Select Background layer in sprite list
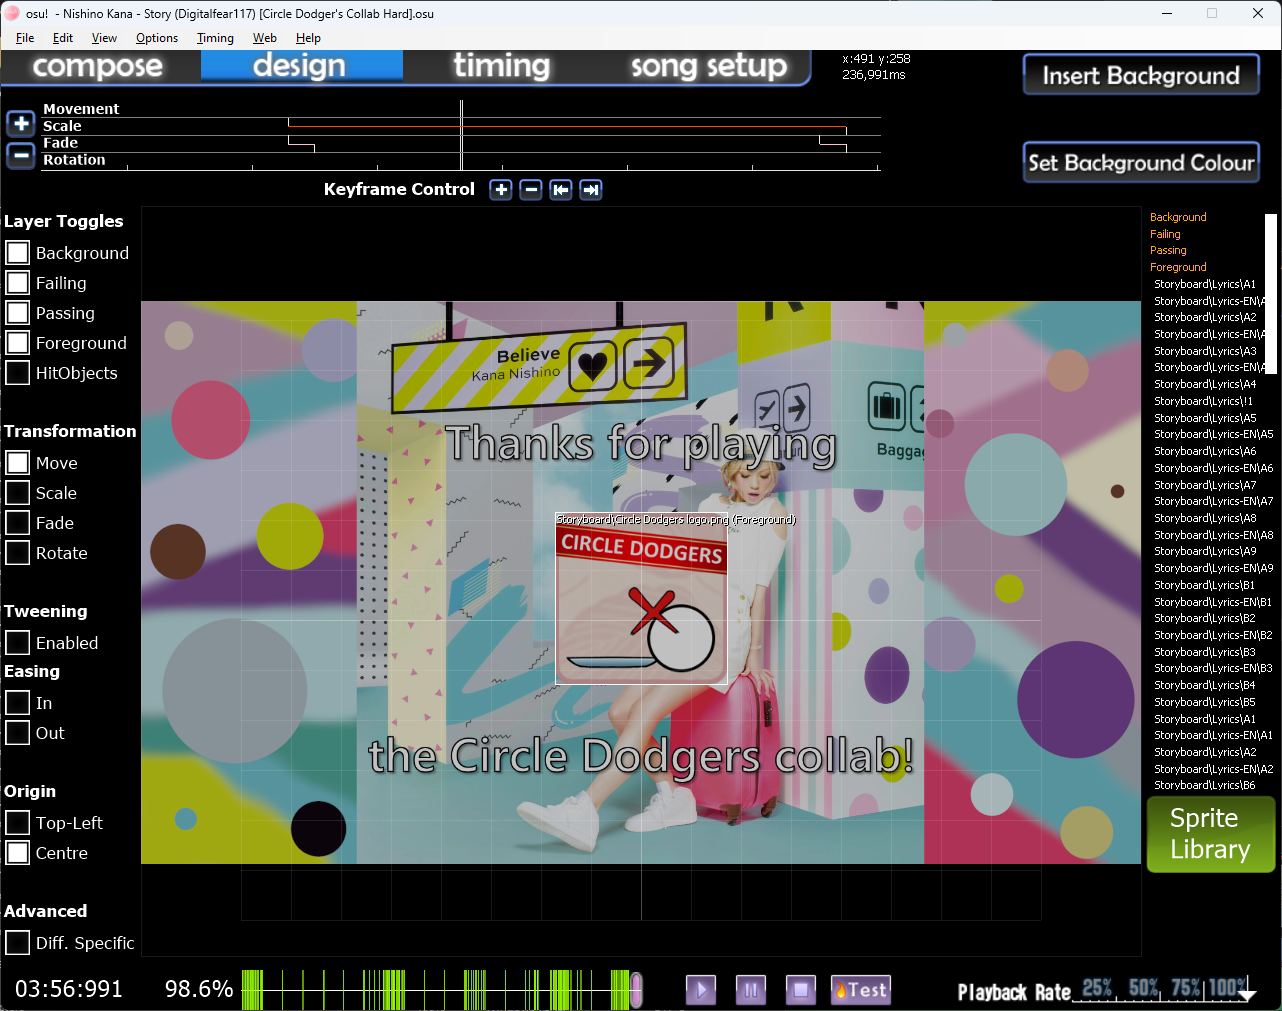 click(1178, 217)
